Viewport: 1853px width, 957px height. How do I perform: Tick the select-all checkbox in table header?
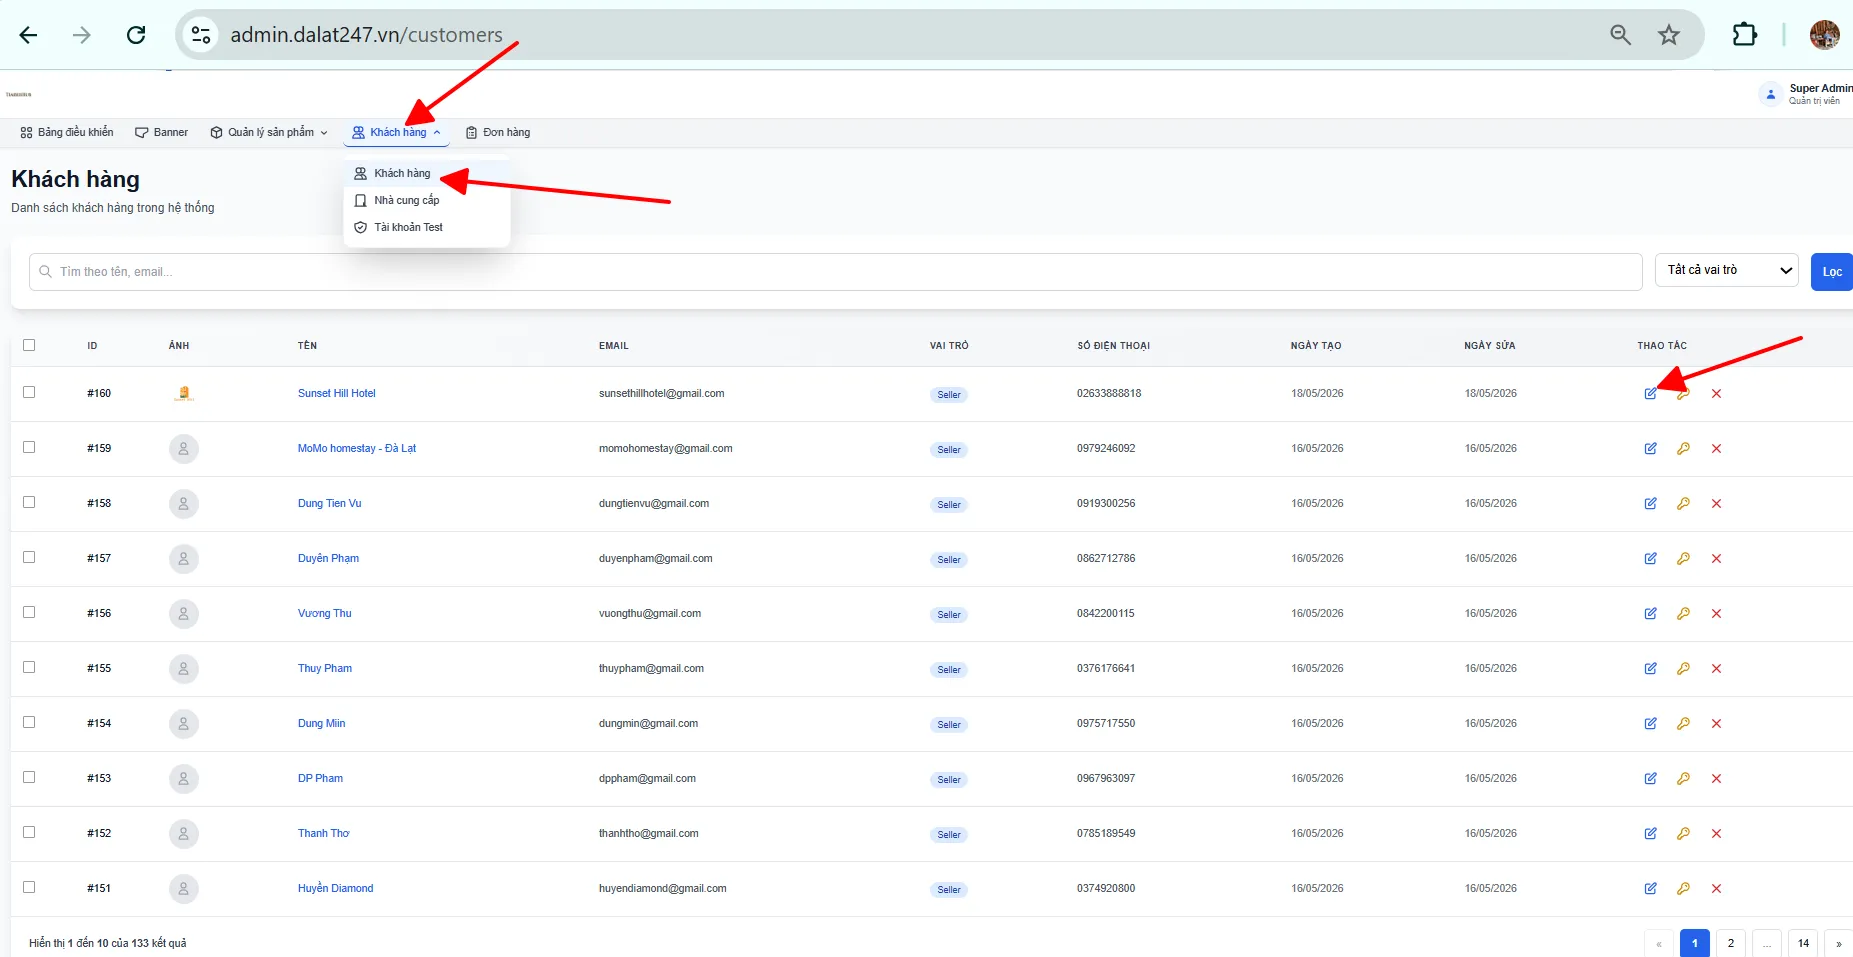pos(29,345)
